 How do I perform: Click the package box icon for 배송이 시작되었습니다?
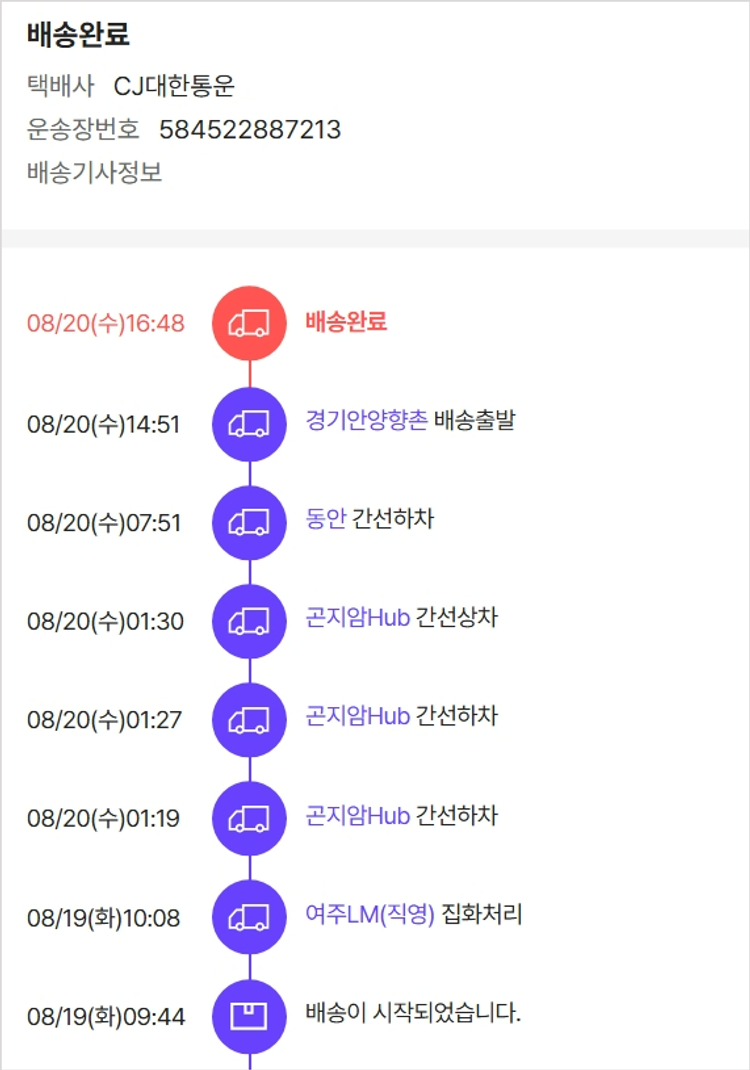tap(249, 1016)
